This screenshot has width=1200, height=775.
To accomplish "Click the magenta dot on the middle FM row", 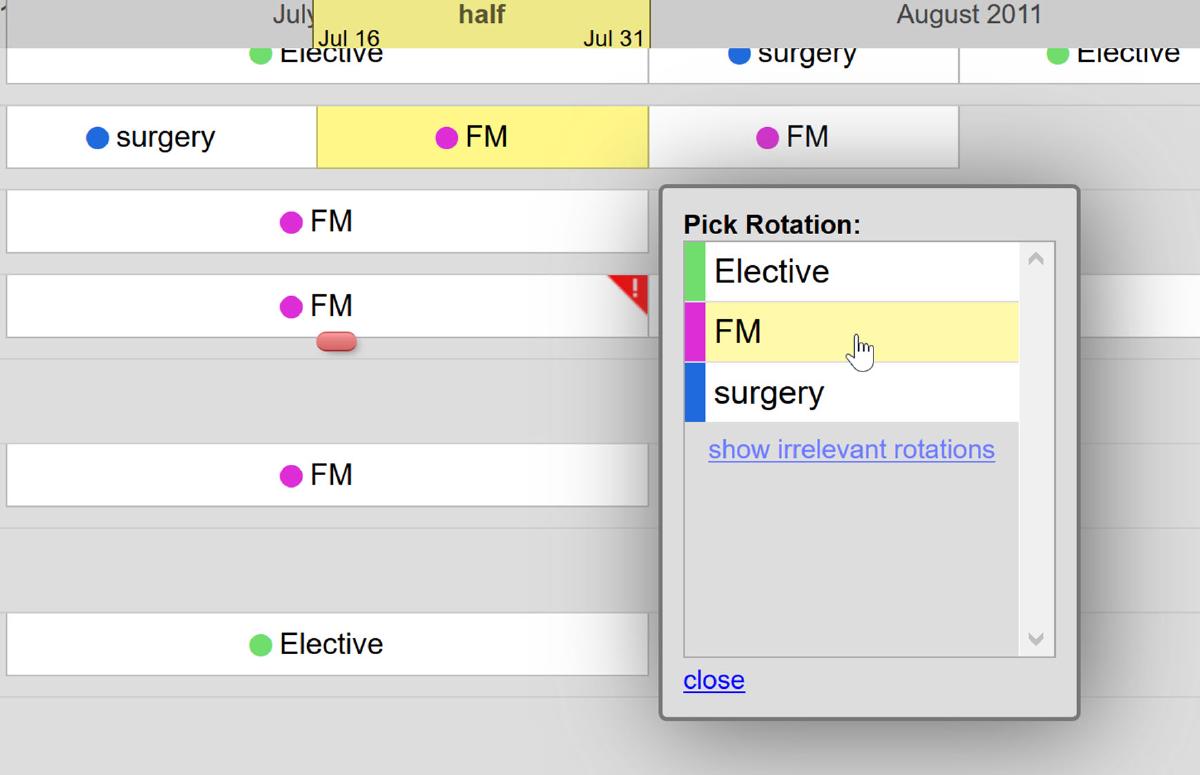I will pos(292,306).
